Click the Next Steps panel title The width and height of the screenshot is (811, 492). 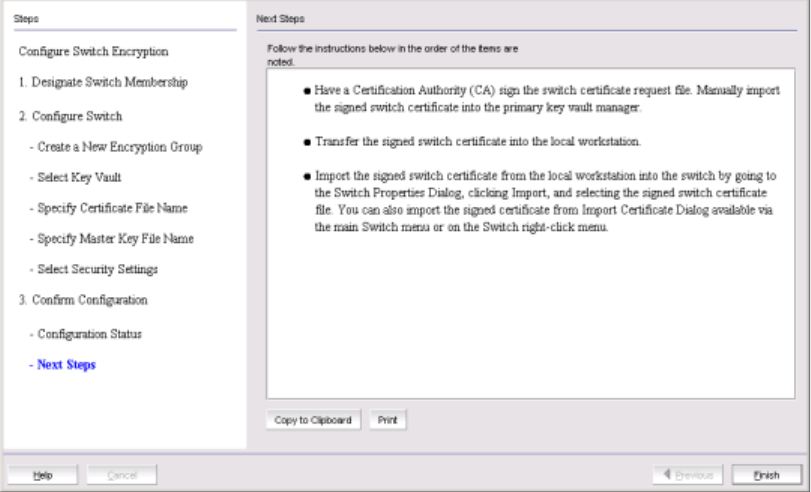point(280,19)
